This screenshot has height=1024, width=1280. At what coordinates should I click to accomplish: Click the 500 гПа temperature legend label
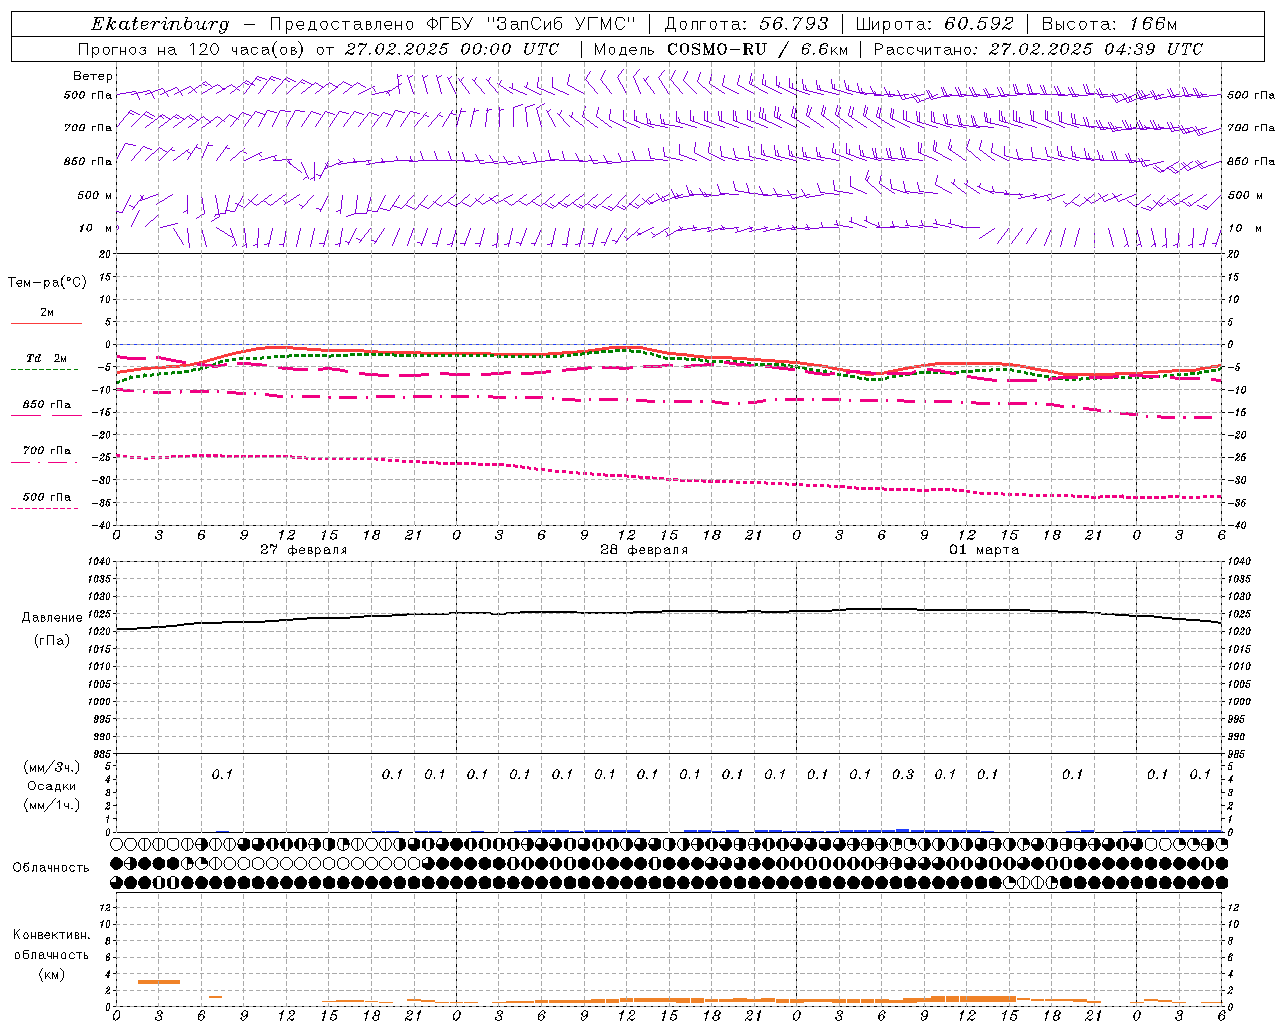[x=47, y=497]
